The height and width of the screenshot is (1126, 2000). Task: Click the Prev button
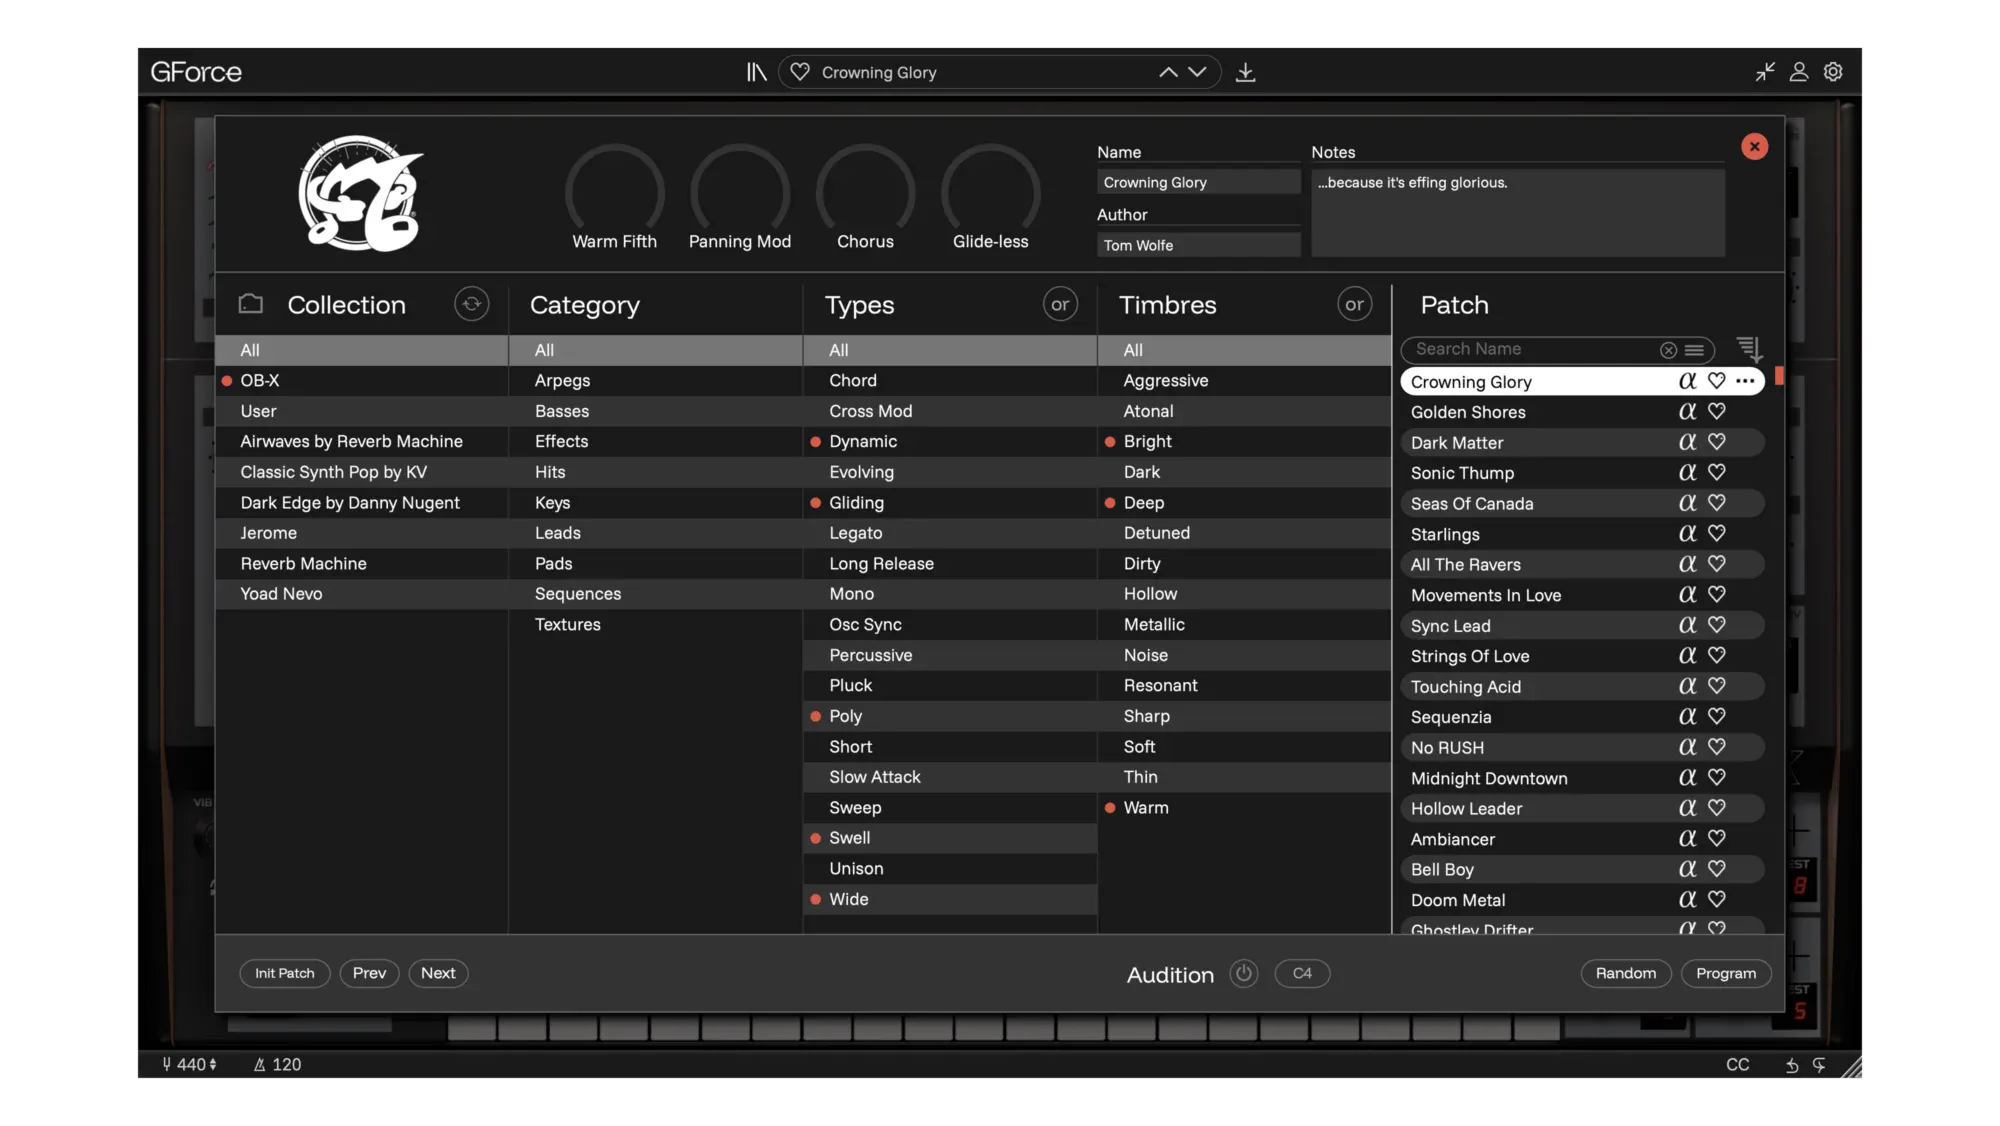pos(369,973)
